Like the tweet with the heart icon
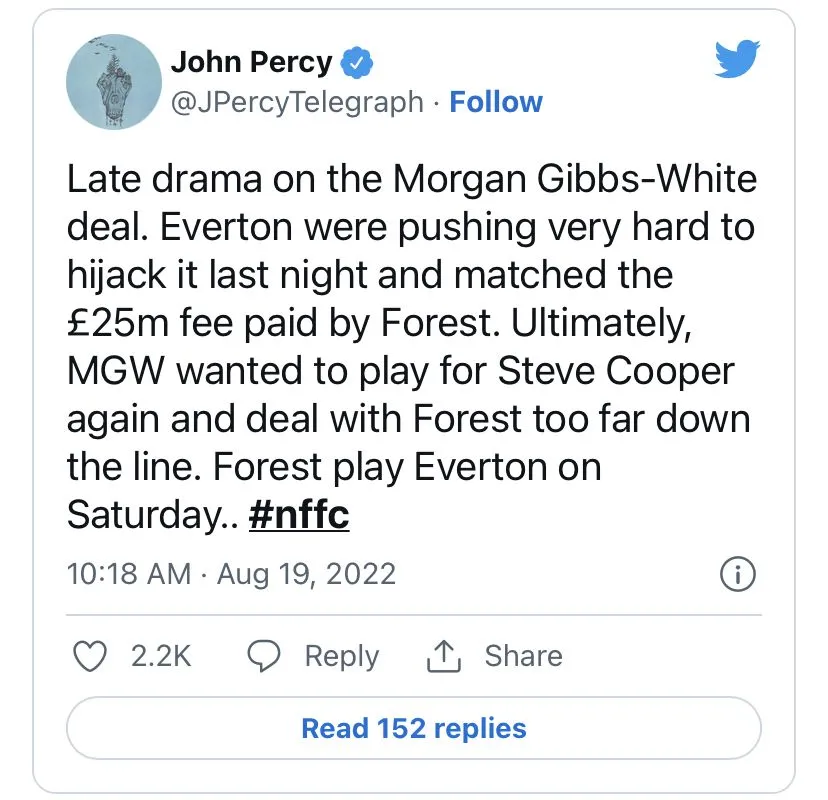This screenshot has height=800, width=828. [x=92, y=656]
